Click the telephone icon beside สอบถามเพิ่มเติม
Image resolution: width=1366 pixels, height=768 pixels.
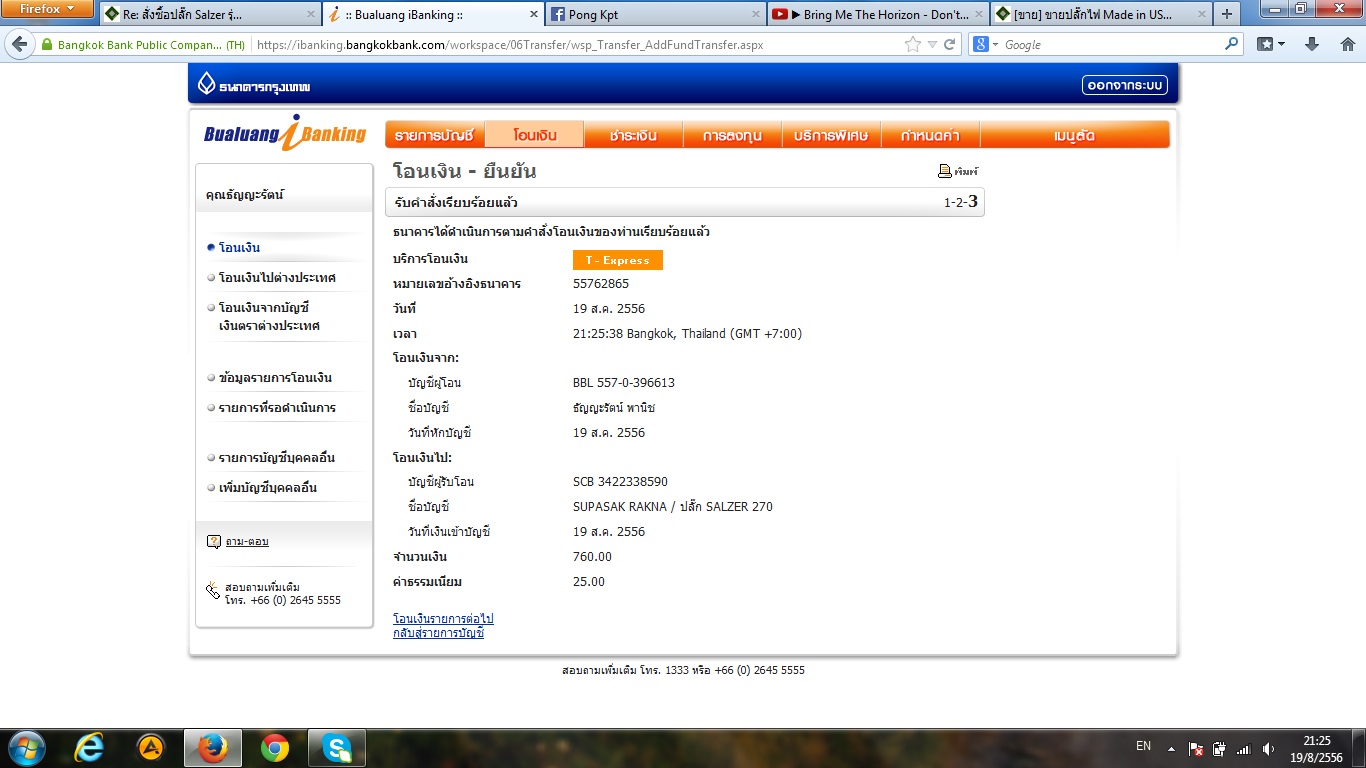pyautogui.click(x=212, y=591)
